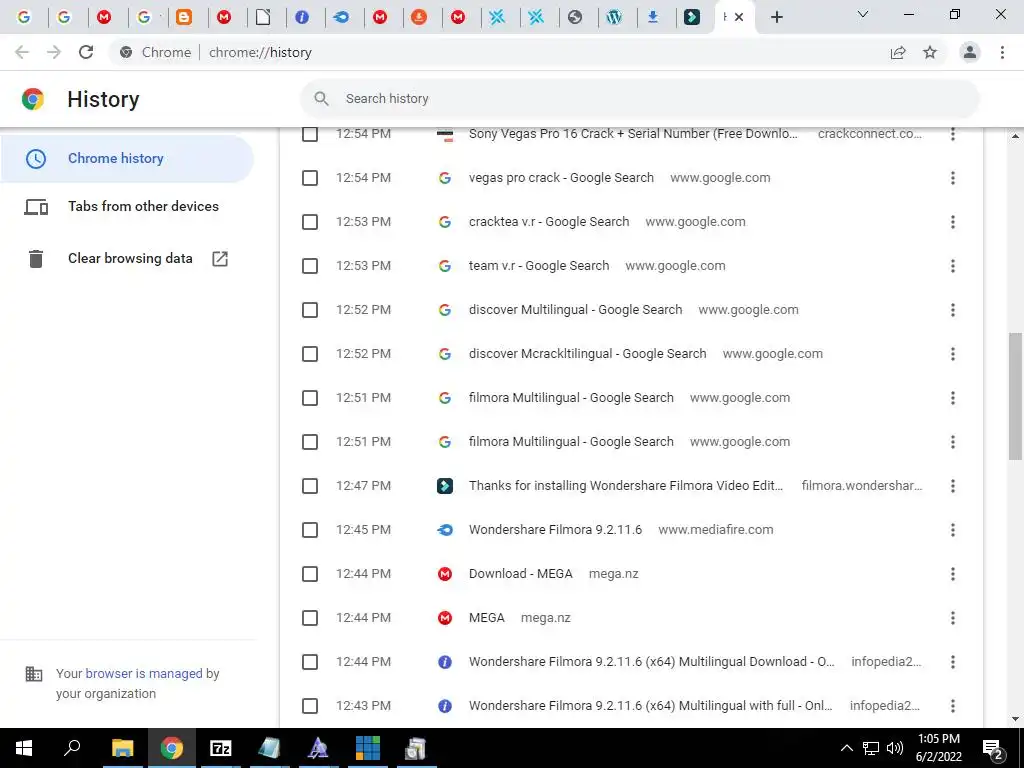This screenshot has width=1024, height=768.
Task: Open 7-Zip from the taskbar
Action: point(221,748)
